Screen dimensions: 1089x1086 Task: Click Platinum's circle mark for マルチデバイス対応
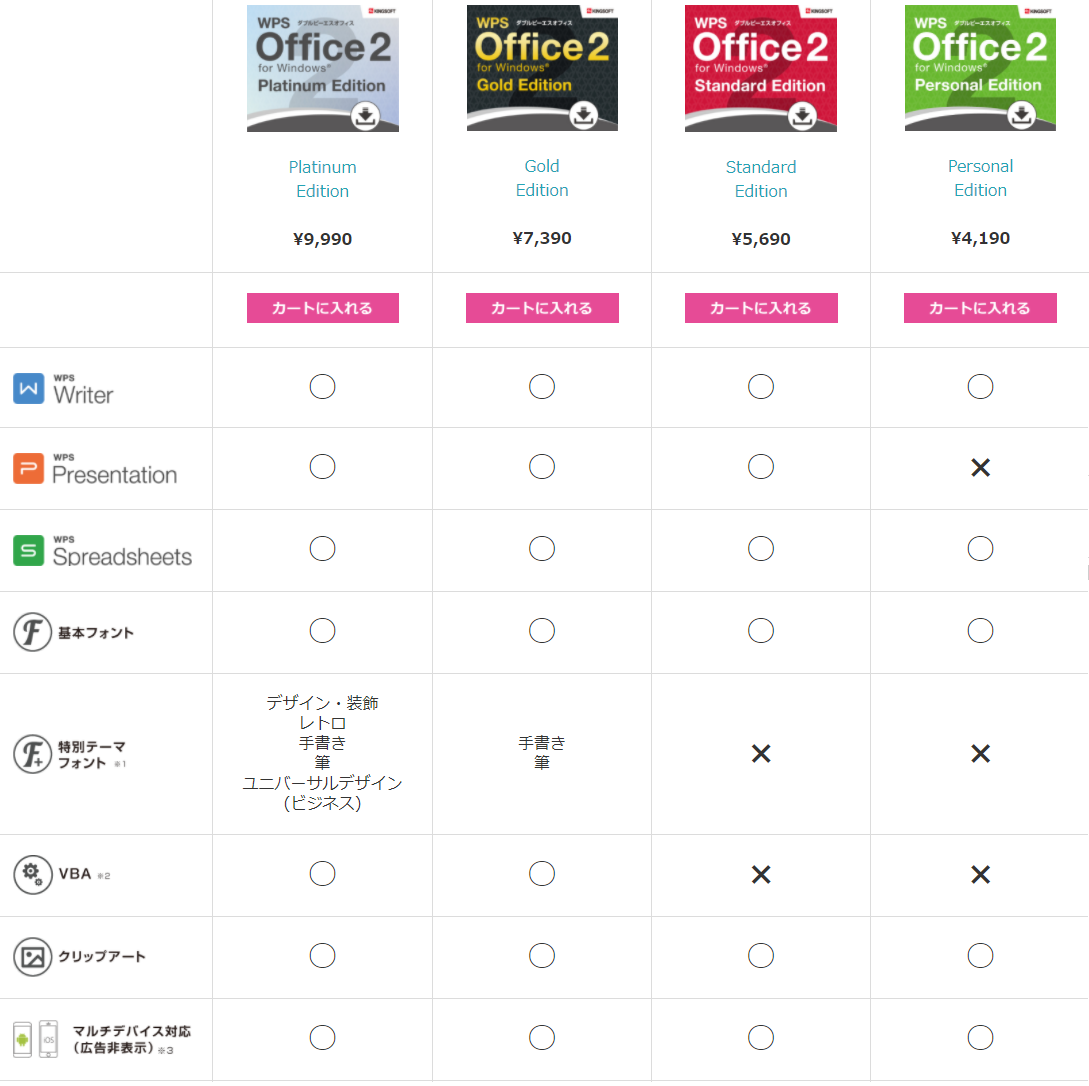tap(322, 1038)
